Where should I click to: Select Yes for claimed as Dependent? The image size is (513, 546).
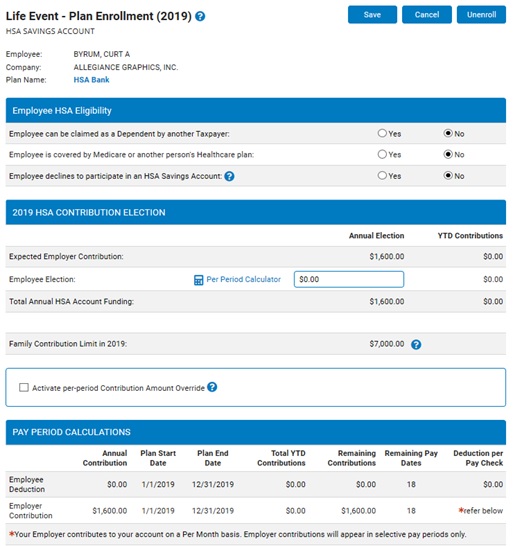pos(382,133)
